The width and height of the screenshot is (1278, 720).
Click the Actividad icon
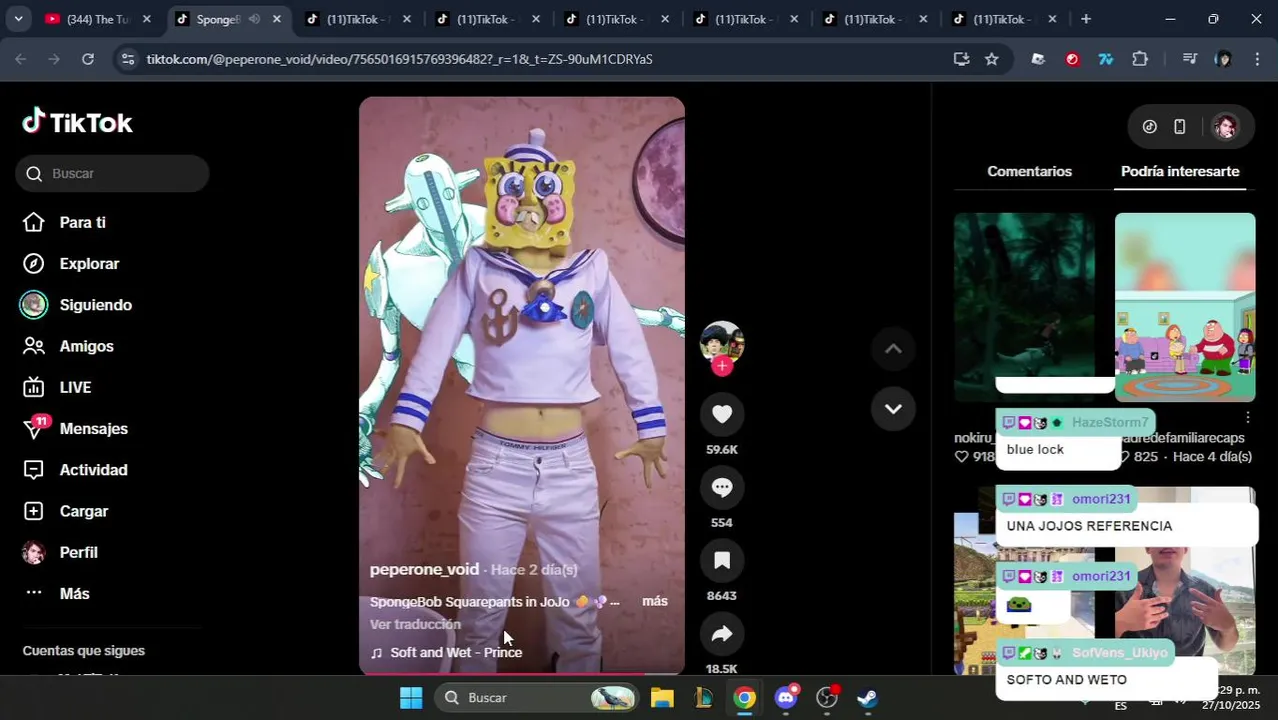point(34,470)
